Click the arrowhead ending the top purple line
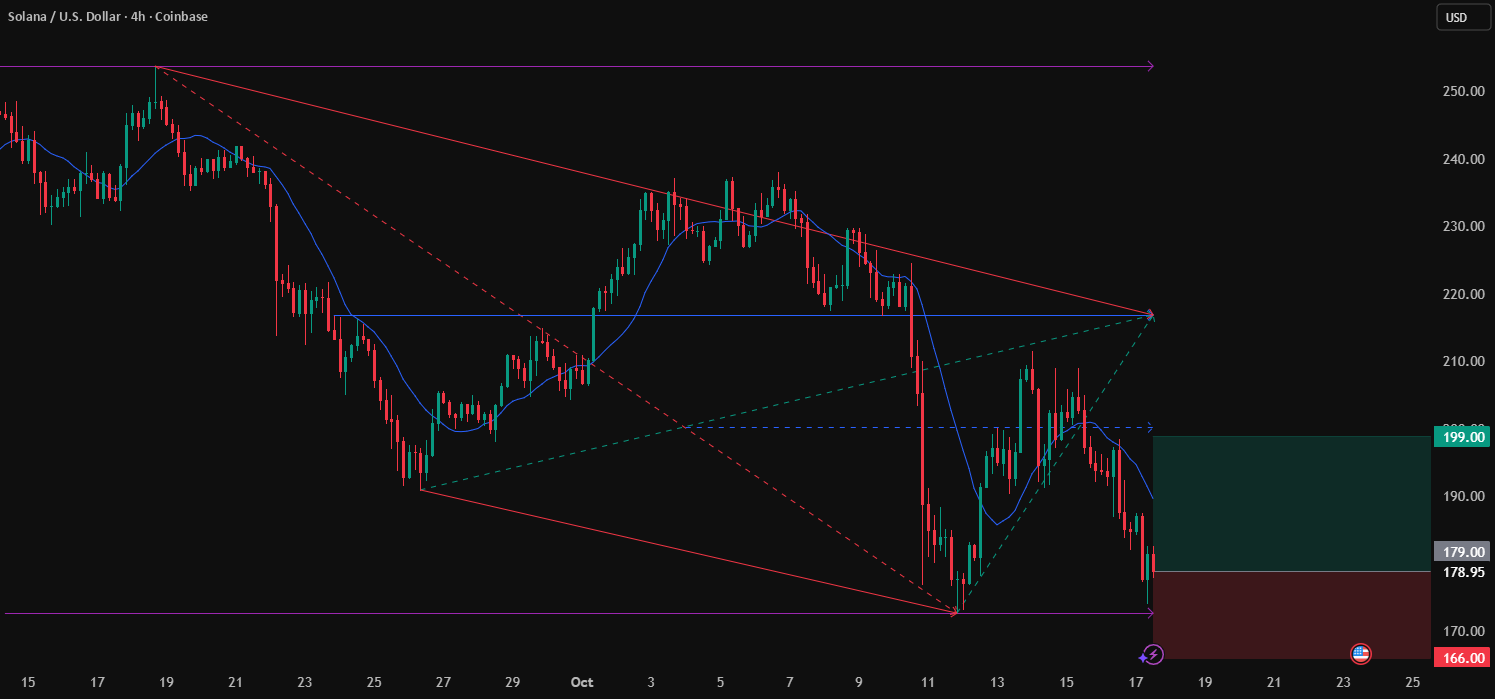The image size is (1495, 699). pos(1150,67)
